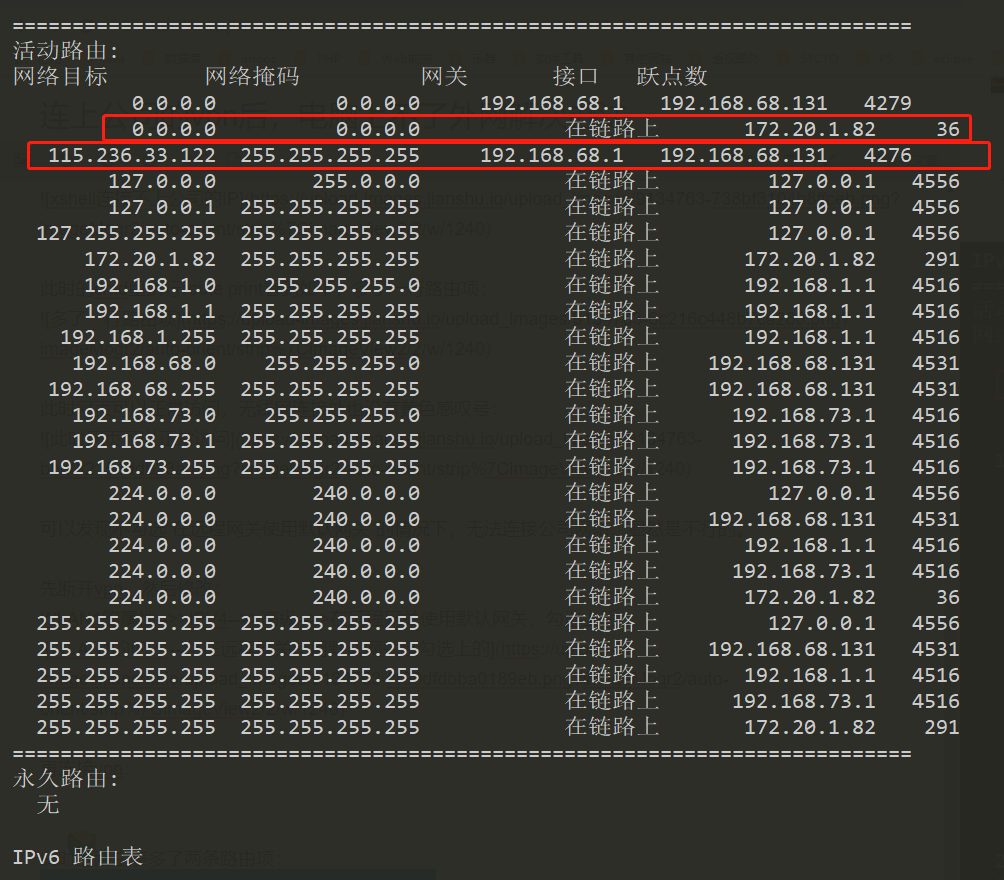Click the '活动路由:' heading

(65, 51)
